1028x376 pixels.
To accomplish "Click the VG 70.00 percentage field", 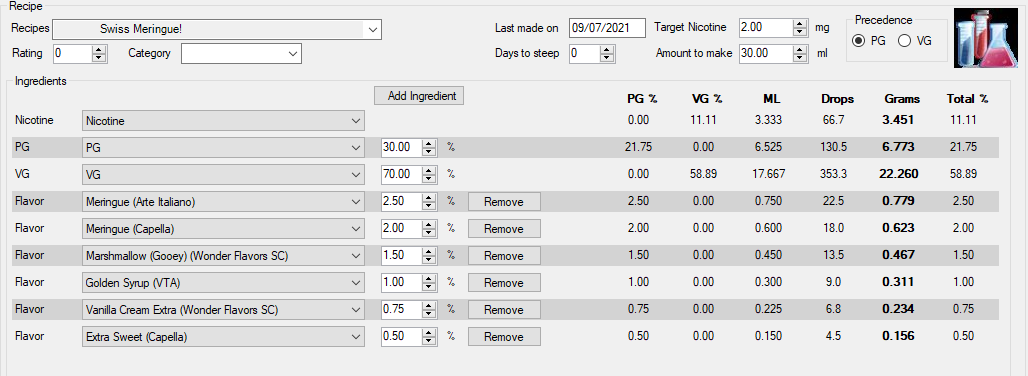I will [401, 175].
